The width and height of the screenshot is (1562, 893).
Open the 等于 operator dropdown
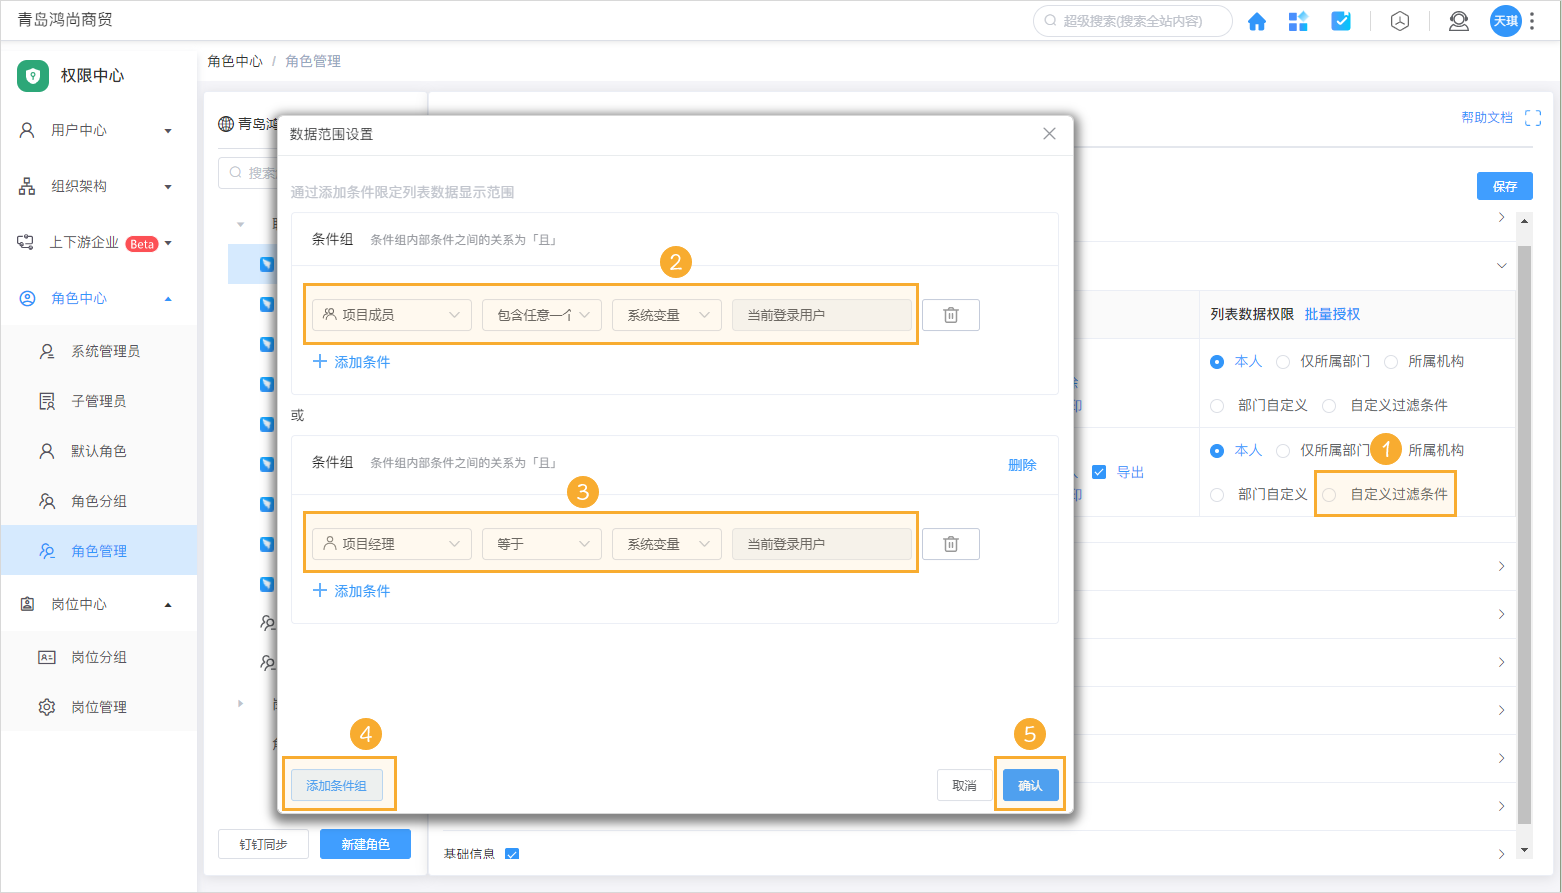(541, 543)
